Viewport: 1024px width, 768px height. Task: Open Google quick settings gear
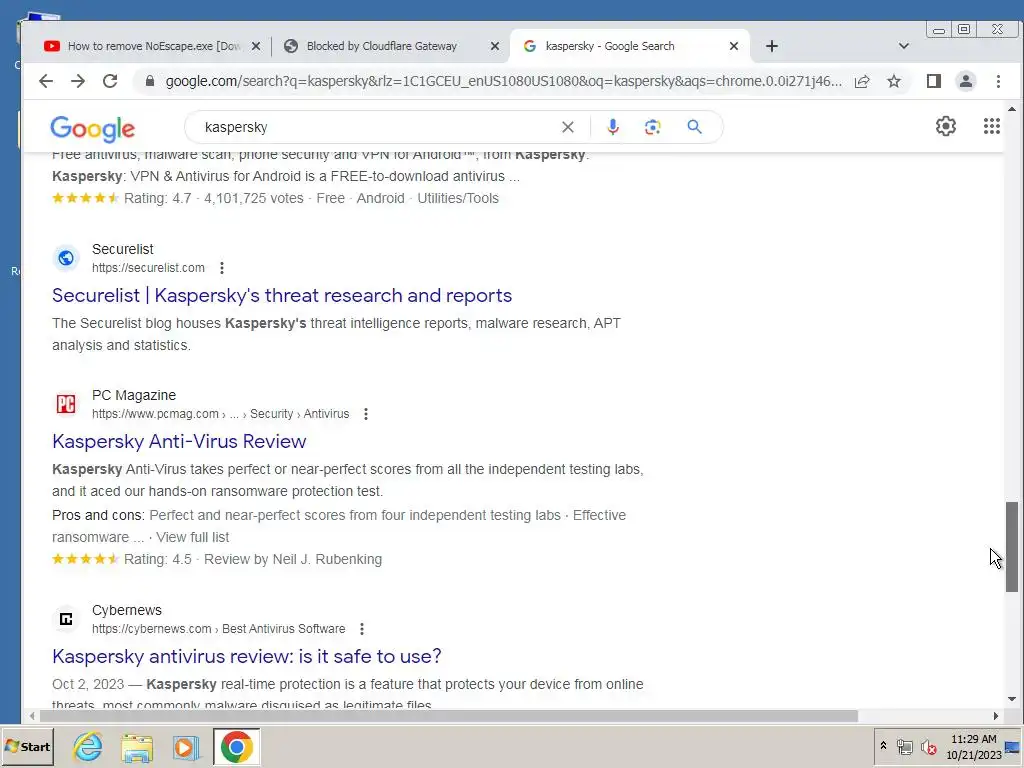[x=945, y=126]
